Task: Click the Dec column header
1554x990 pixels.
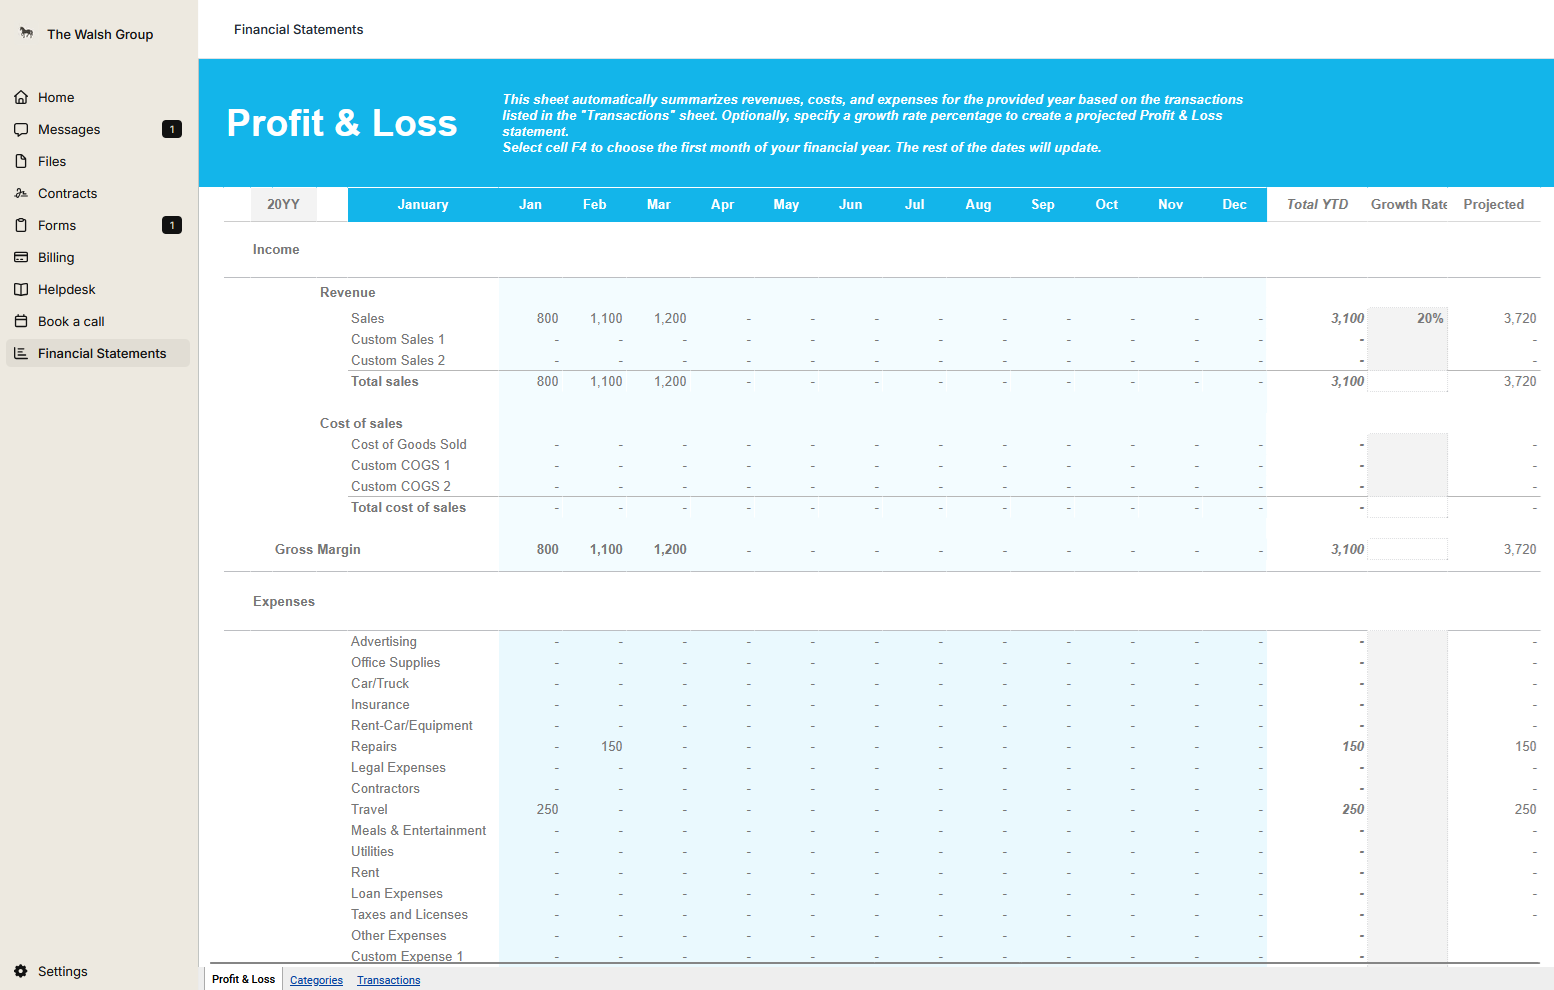Action: click(x=1235, y=204)
